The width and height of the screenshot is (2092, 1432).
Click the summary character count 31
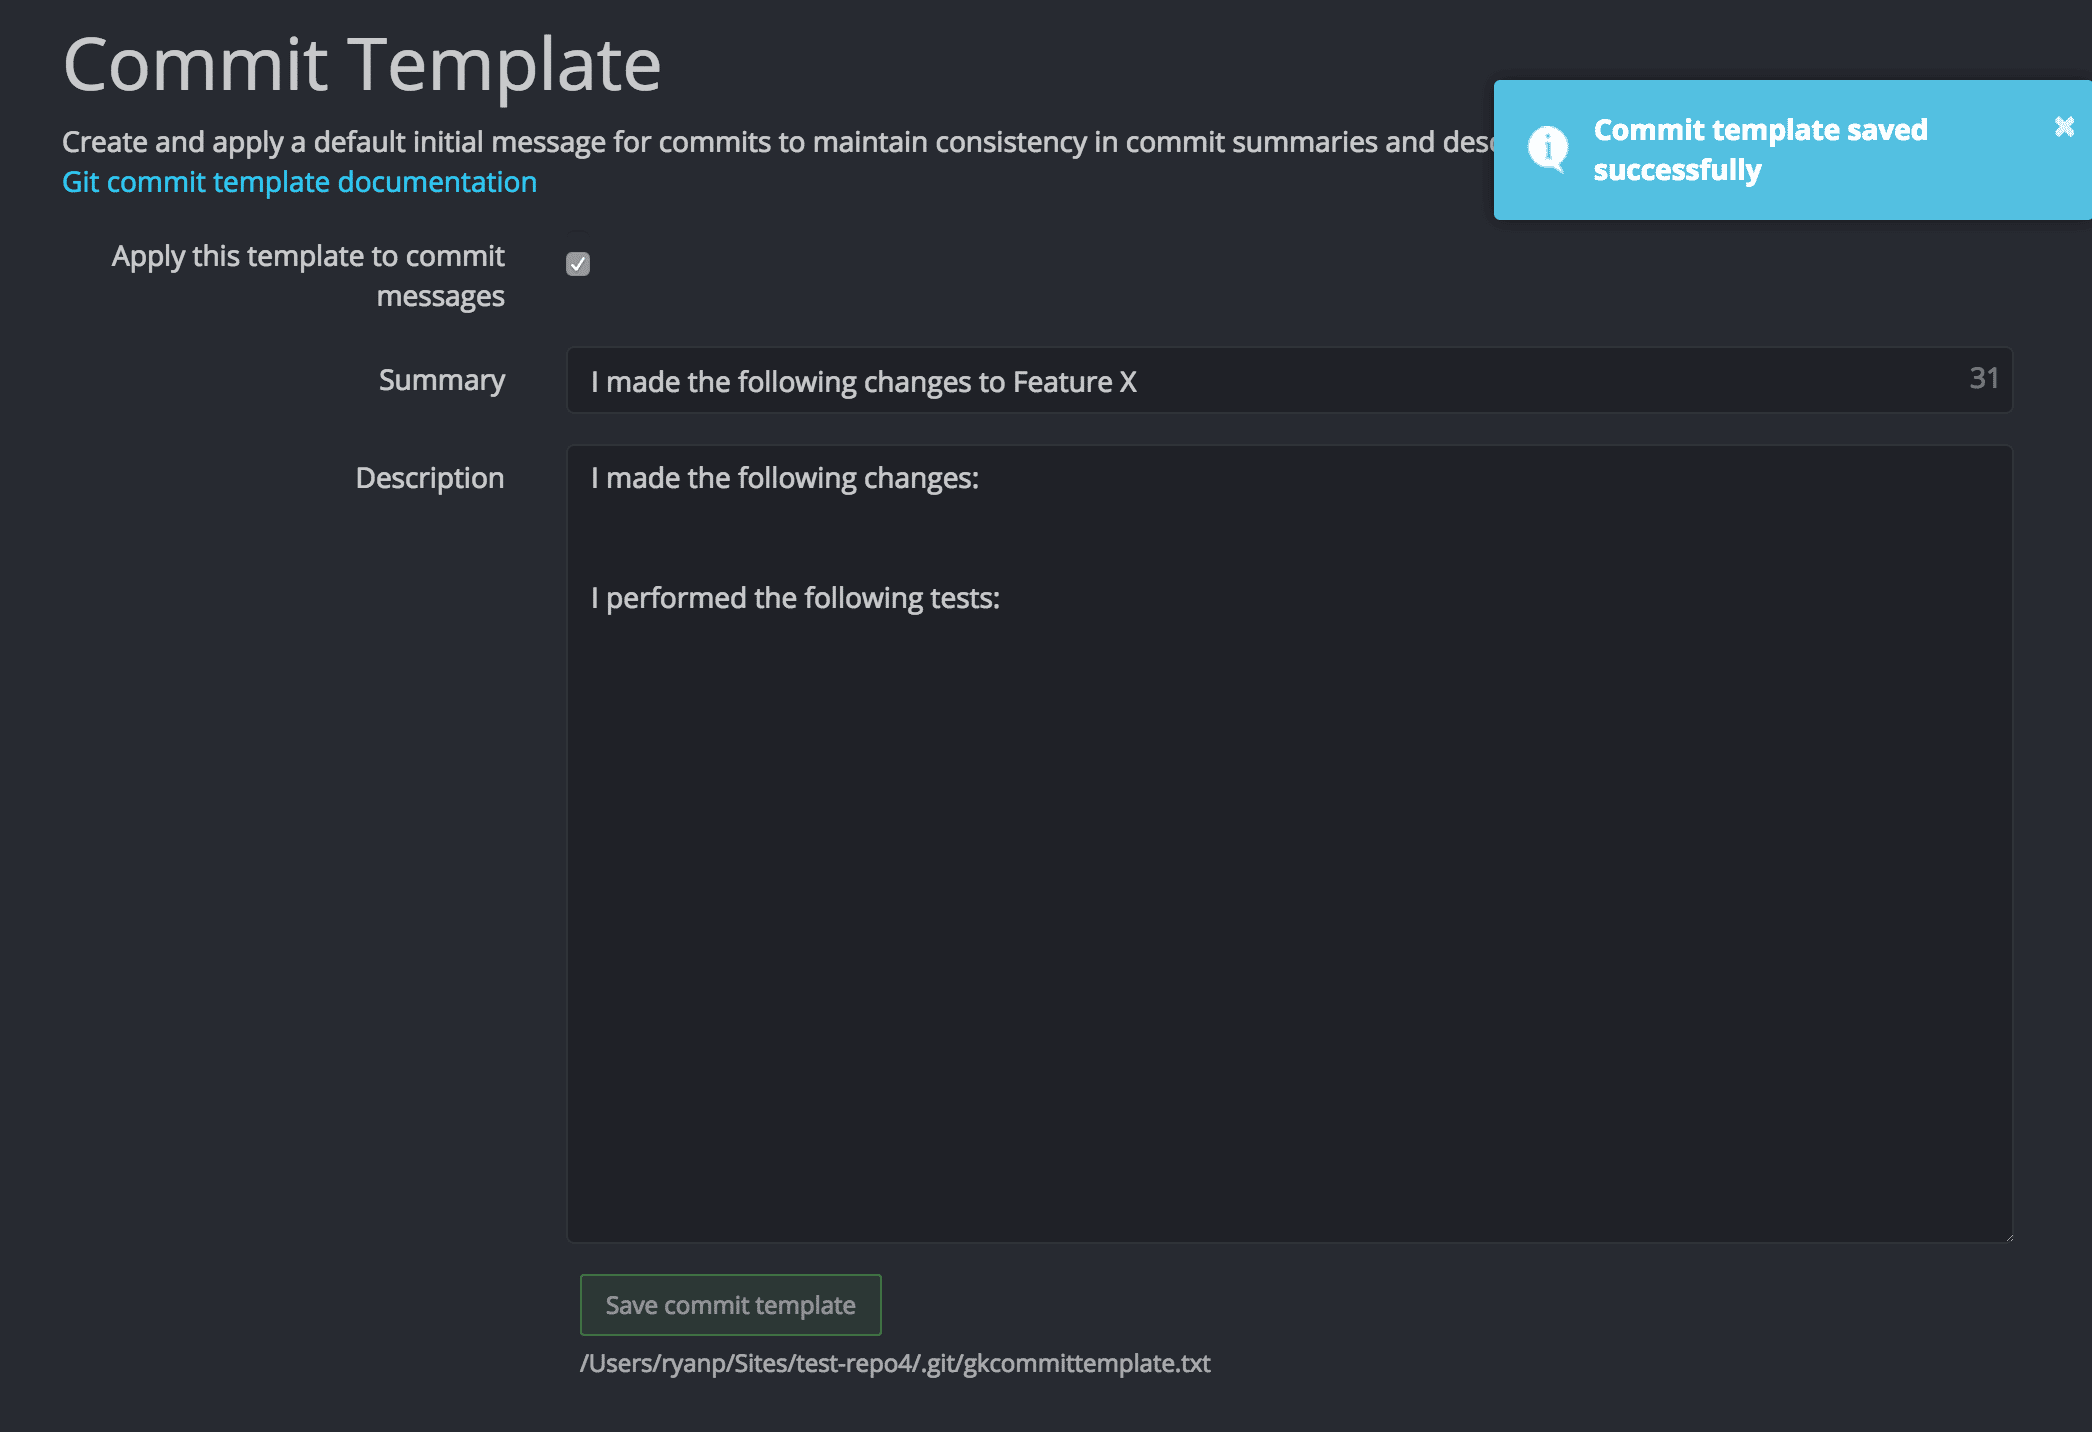(x=1983, y=379)
